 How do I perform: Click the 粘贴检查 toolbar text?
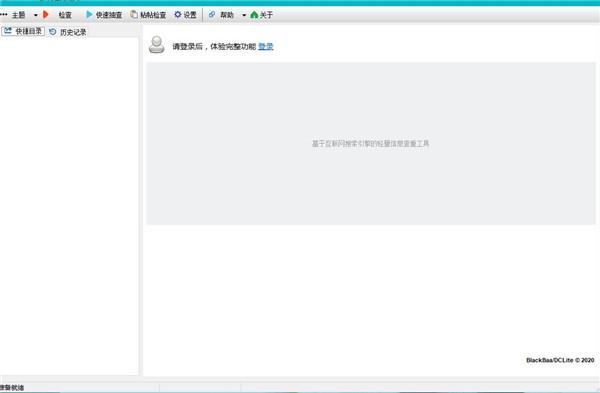pos(153,15)
